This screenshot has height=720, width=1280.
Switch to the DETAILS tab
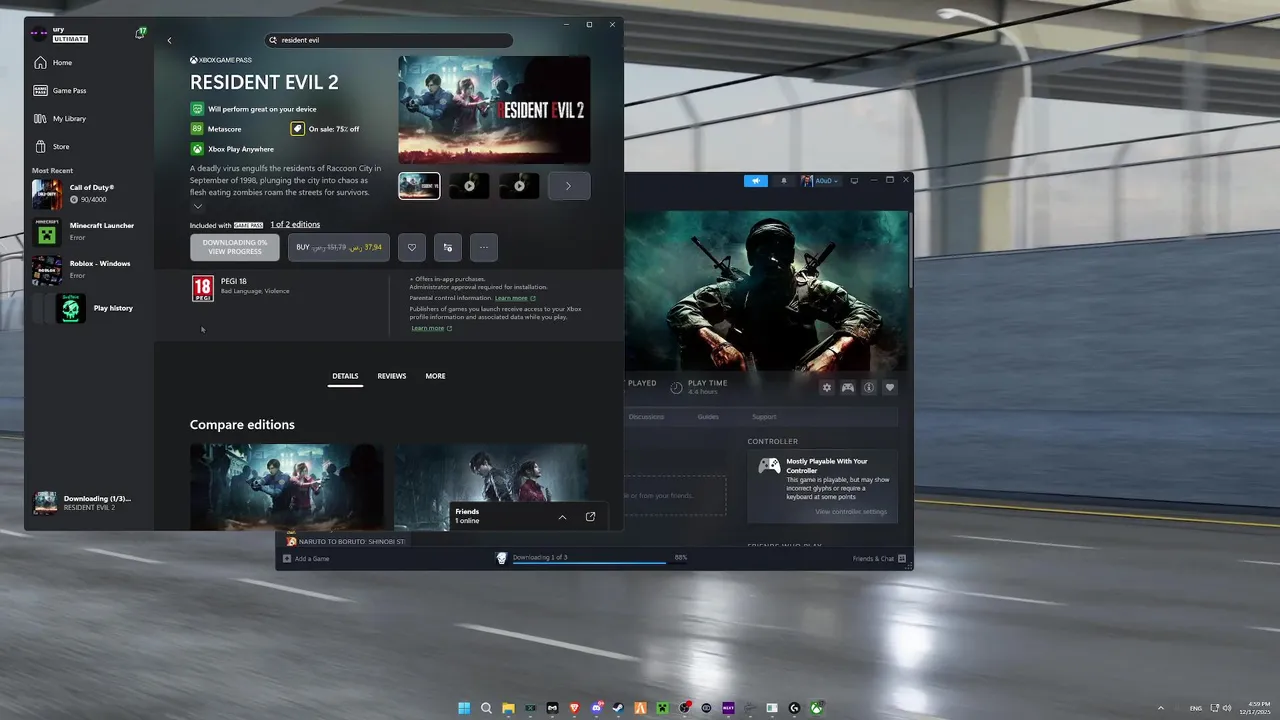(x=345, y=376)
